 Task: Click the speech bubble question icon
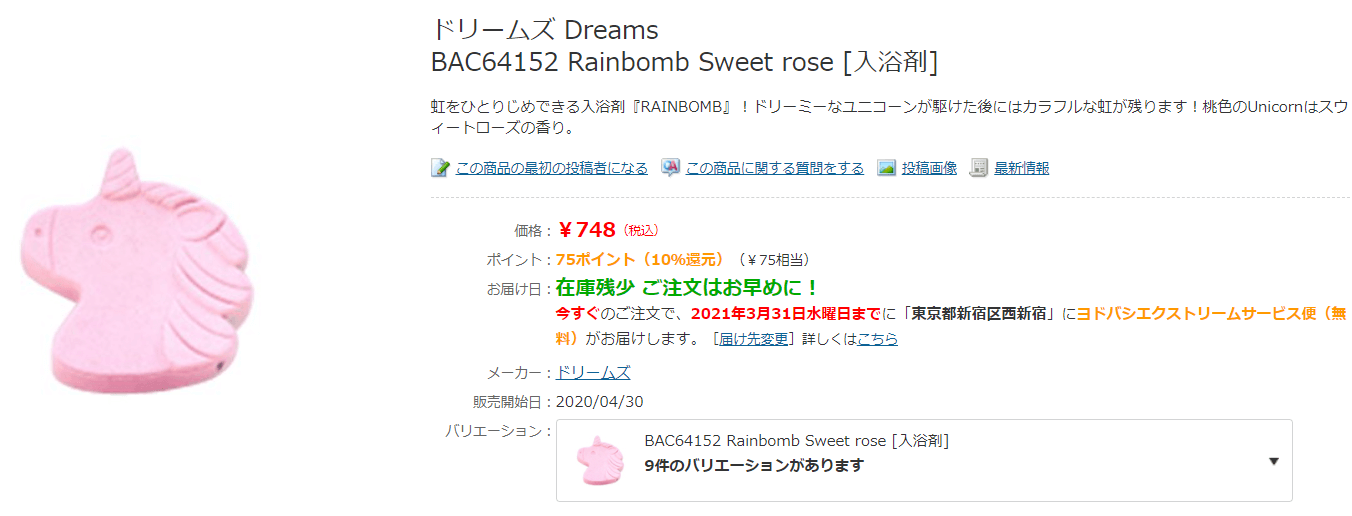point(670,168)
